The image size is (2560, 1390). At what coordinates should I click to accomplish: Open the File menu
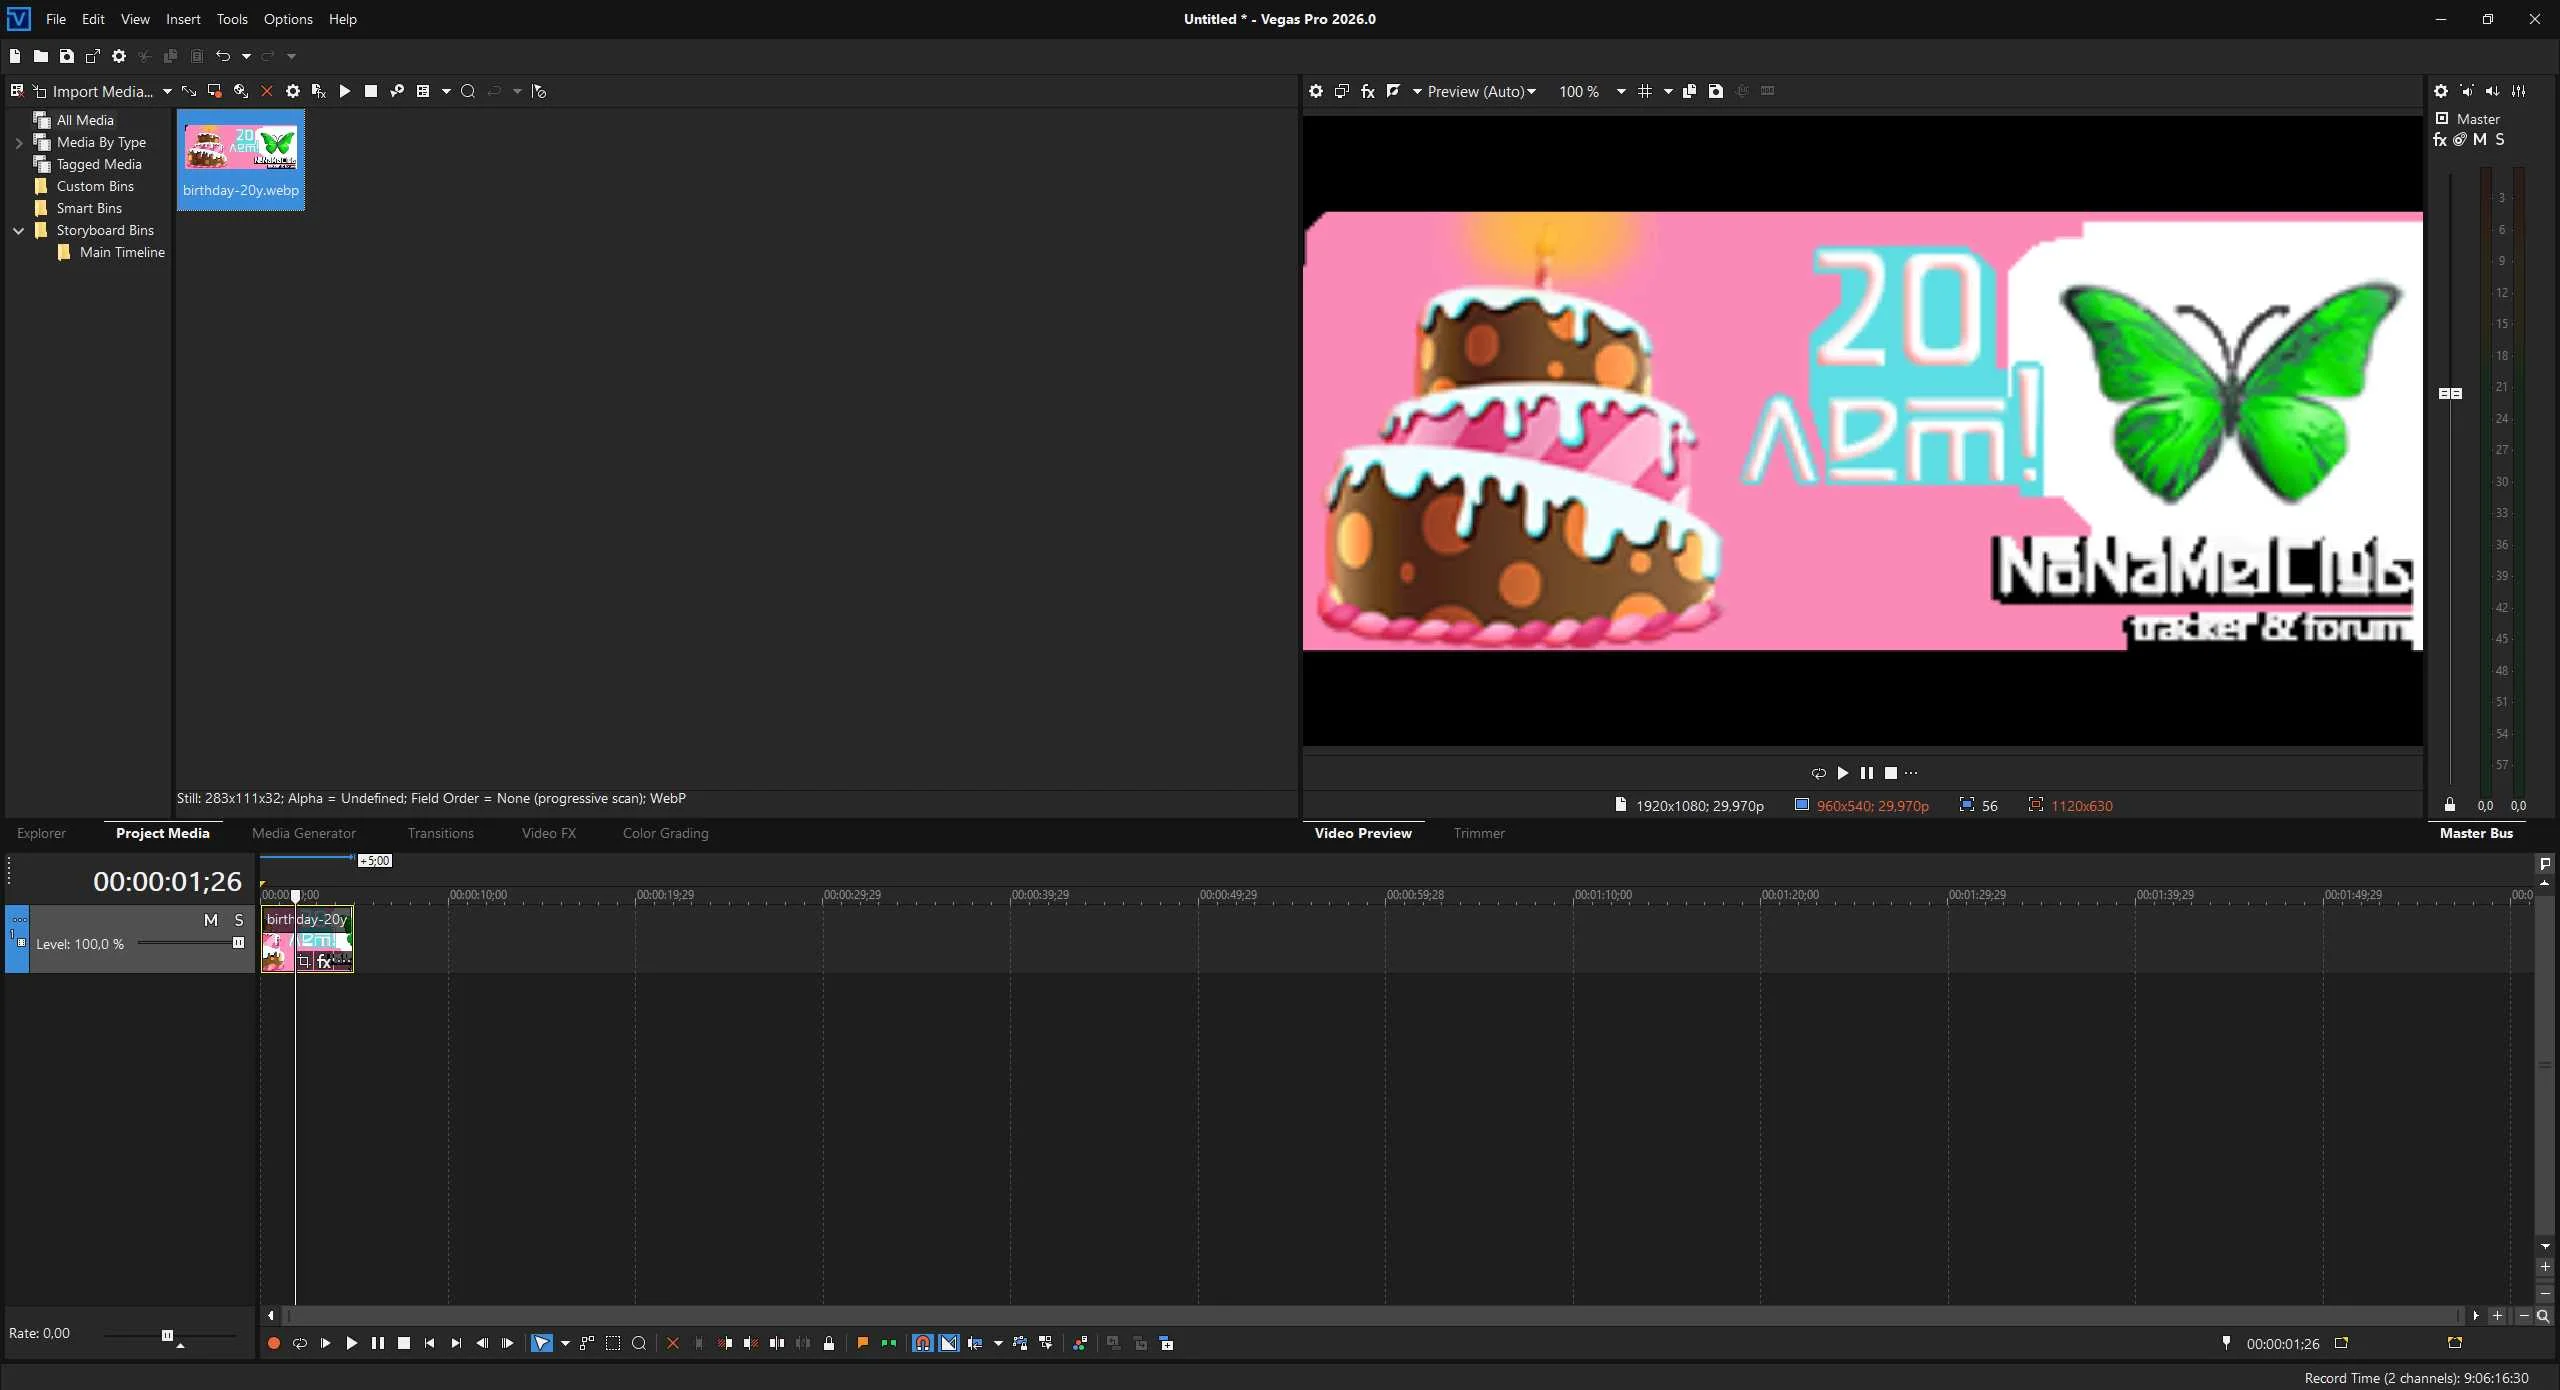point(56,19)
